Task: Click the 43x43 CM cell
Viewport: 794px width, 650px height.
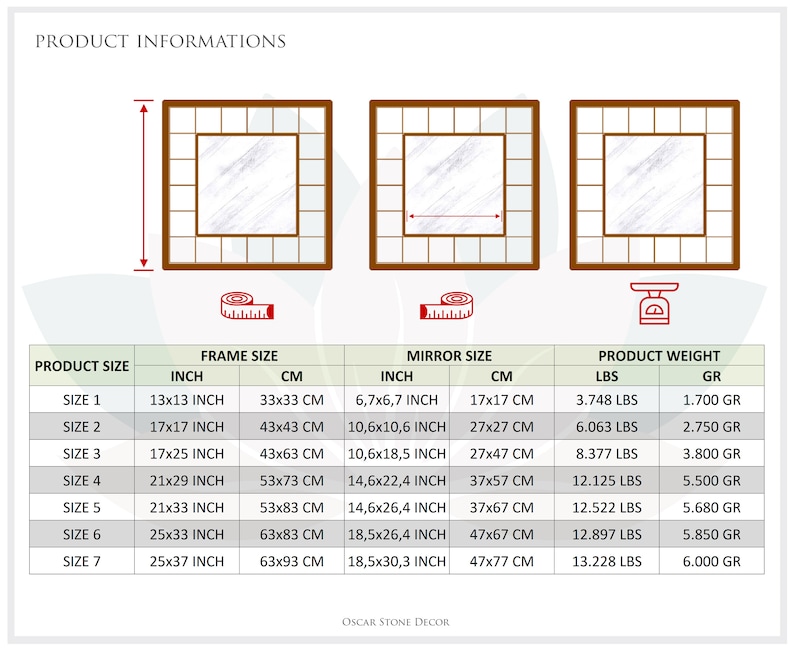Action: point(292,427)
